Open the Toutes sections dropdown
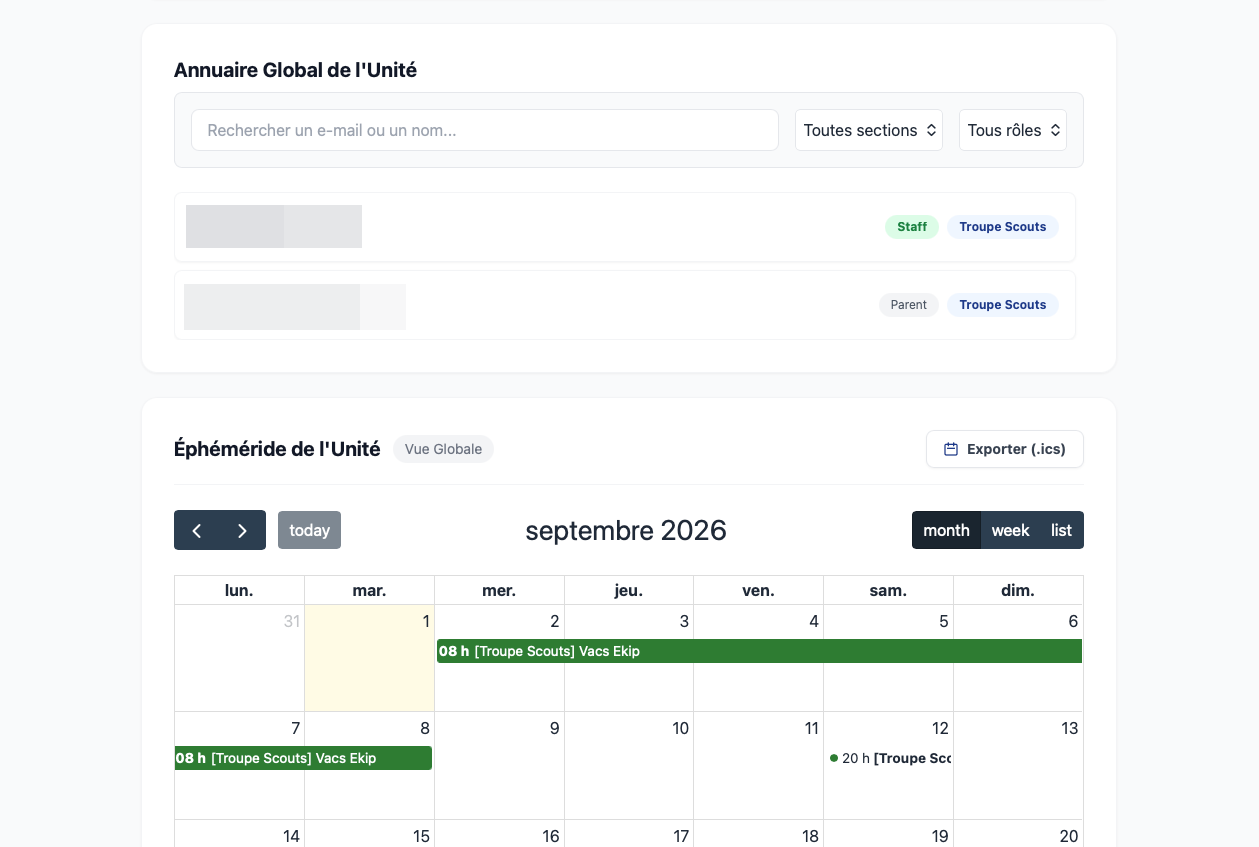1259x847 pixels. click(869, 130)
